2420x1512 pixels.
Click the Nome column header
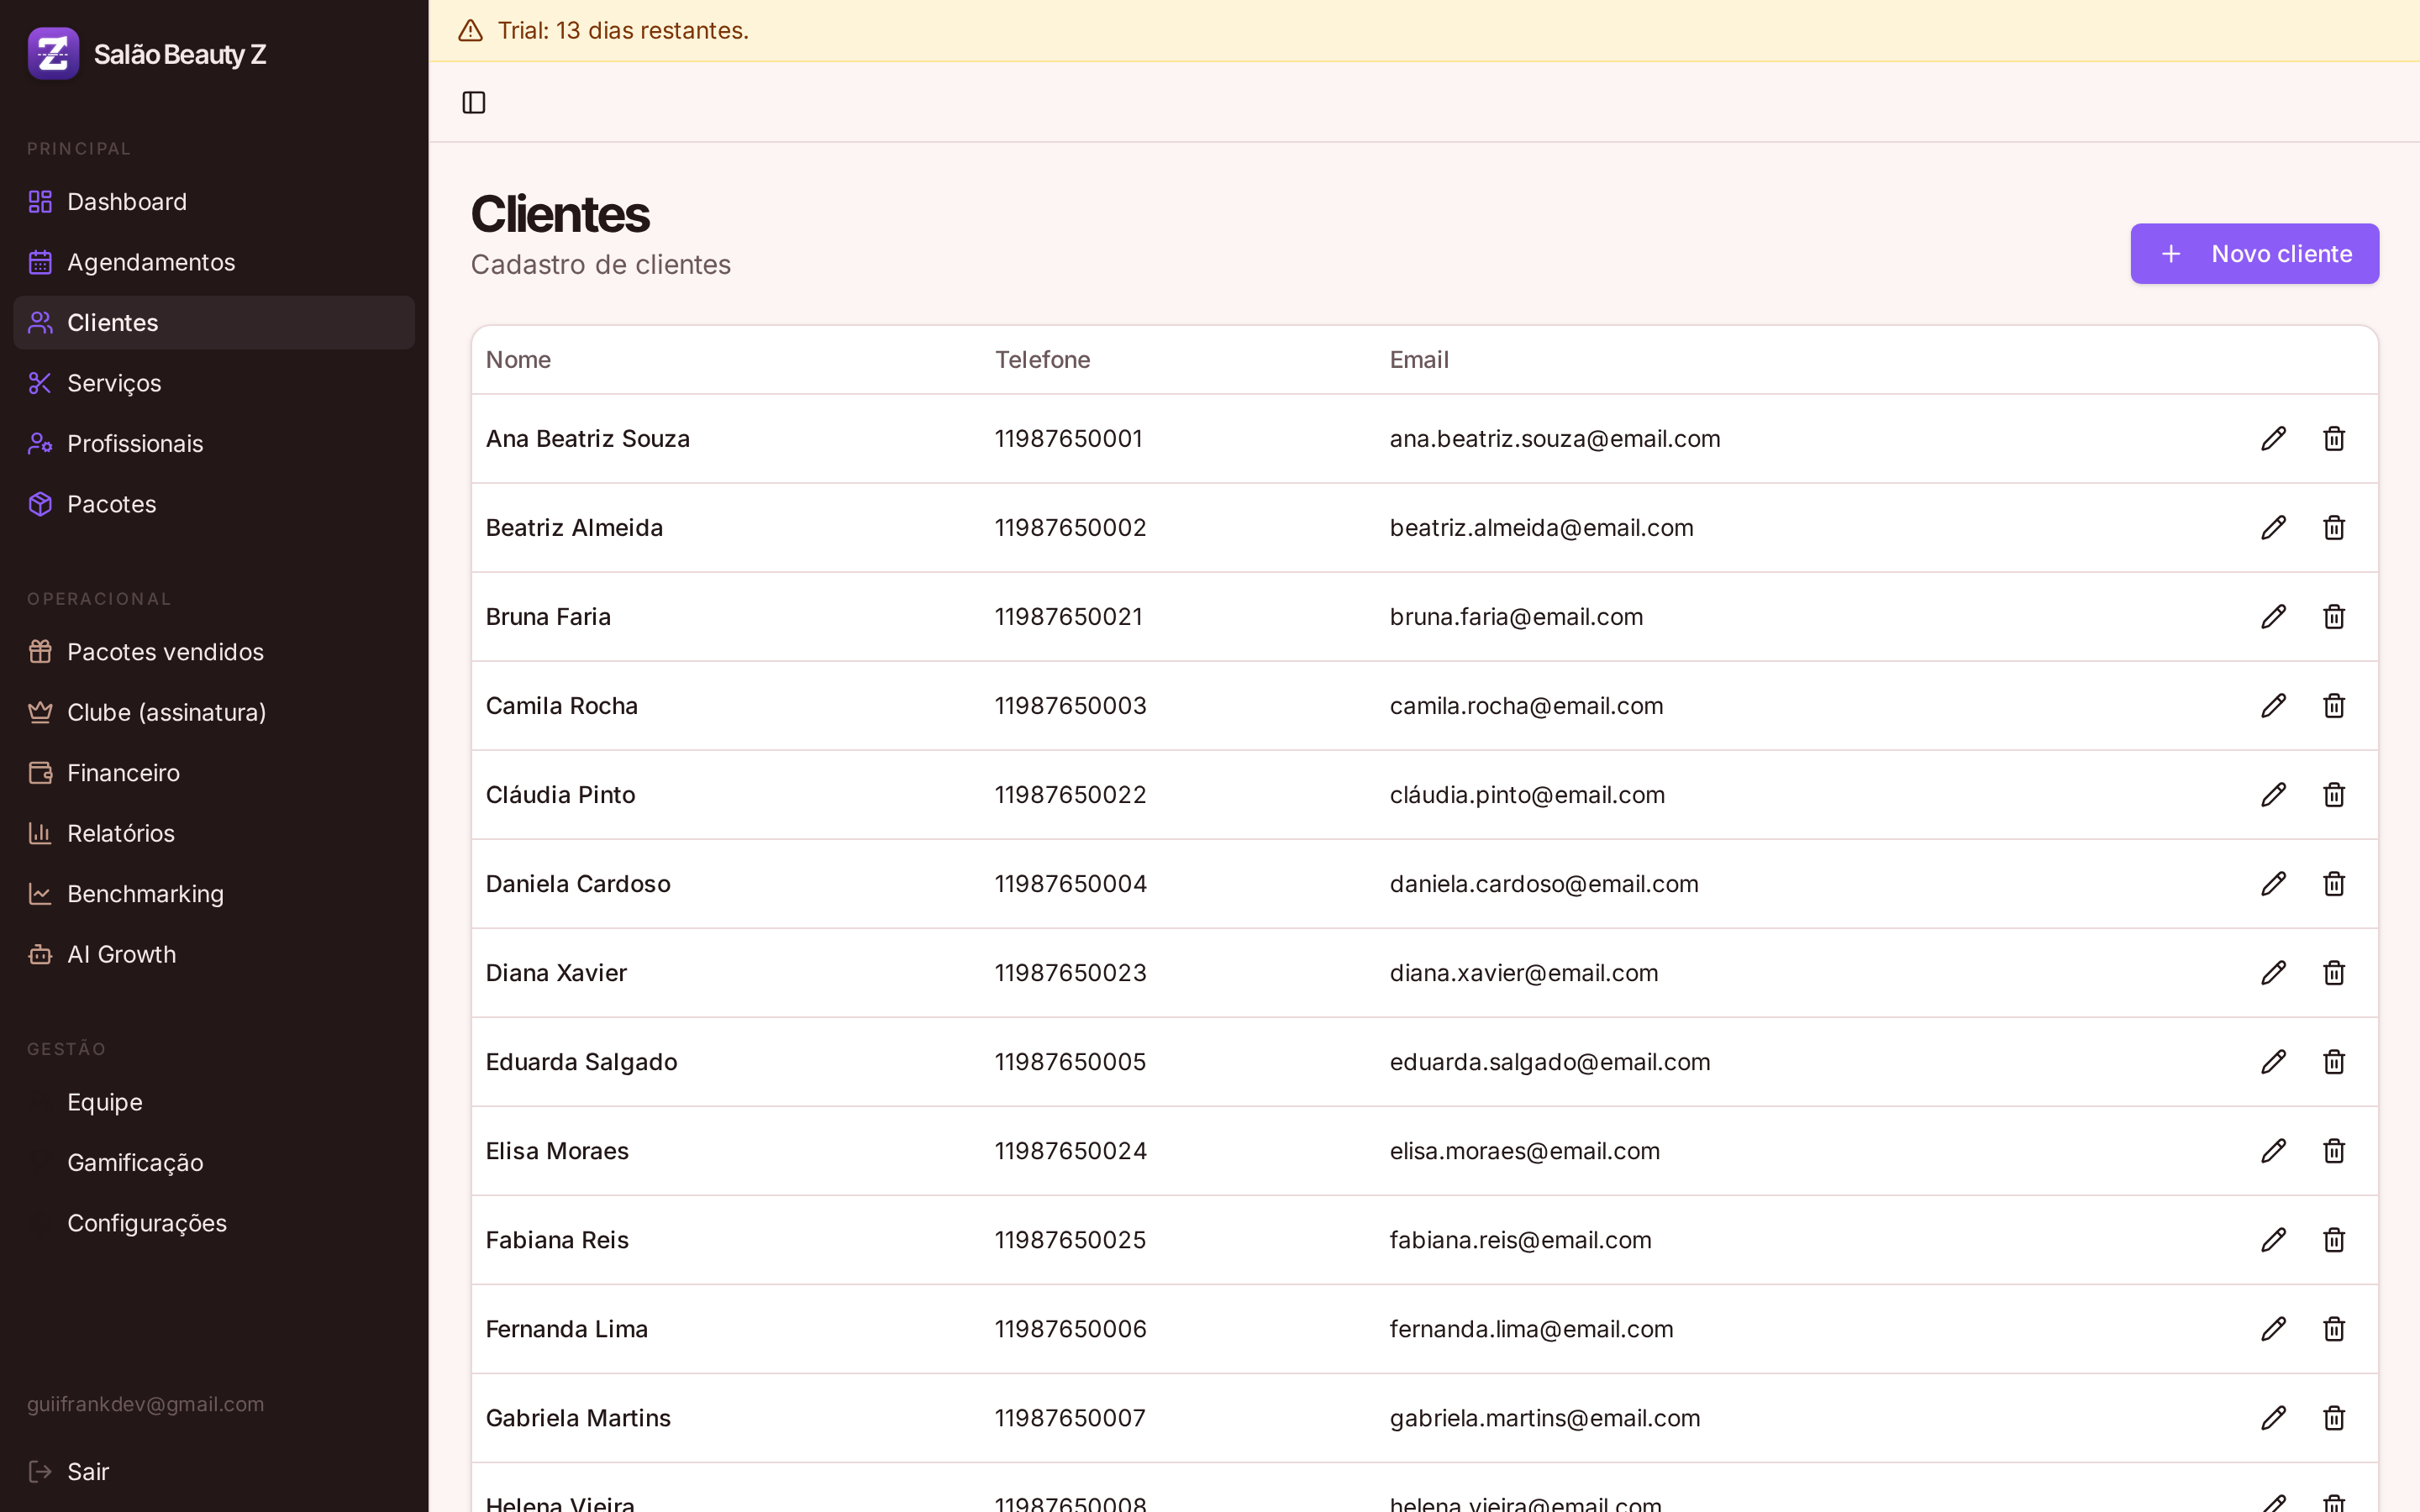click(x=518, y=360)
